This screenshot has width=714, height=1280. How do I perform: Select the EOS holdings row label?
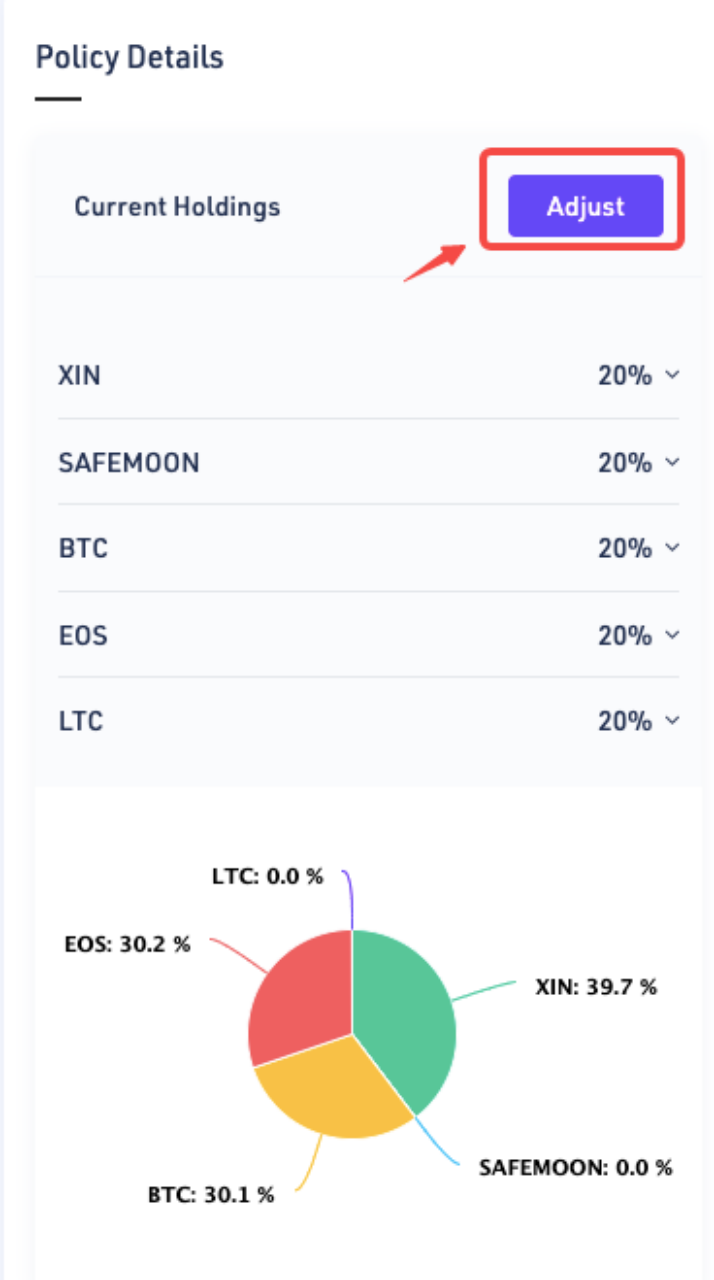83,635
